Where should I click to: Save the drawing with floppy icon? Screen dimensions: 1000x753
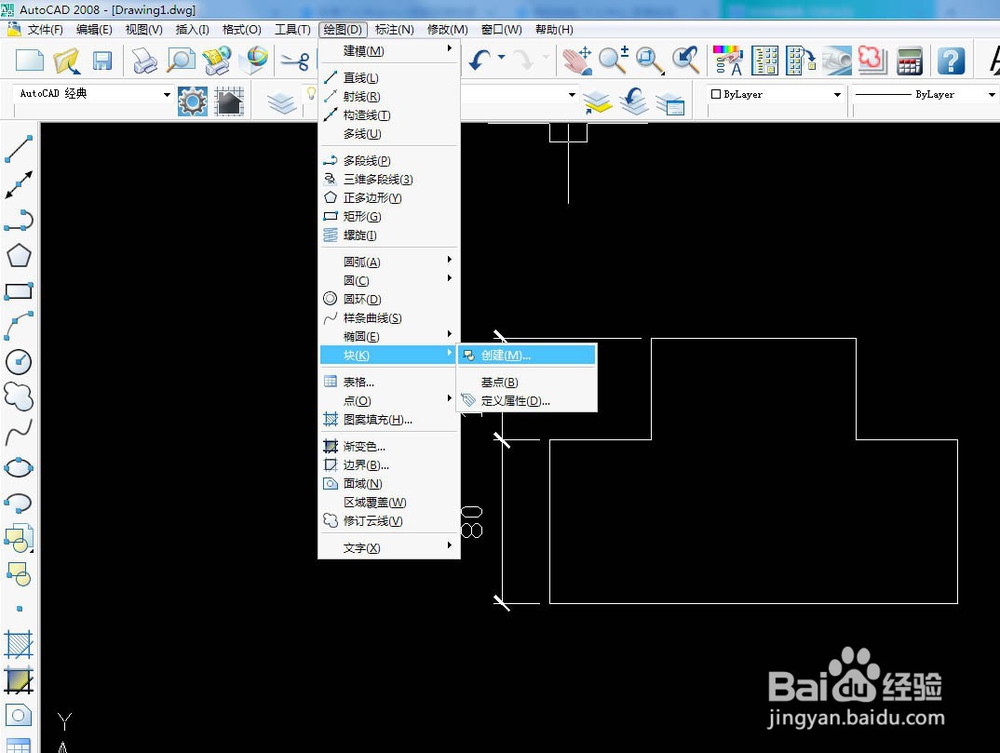102,61
